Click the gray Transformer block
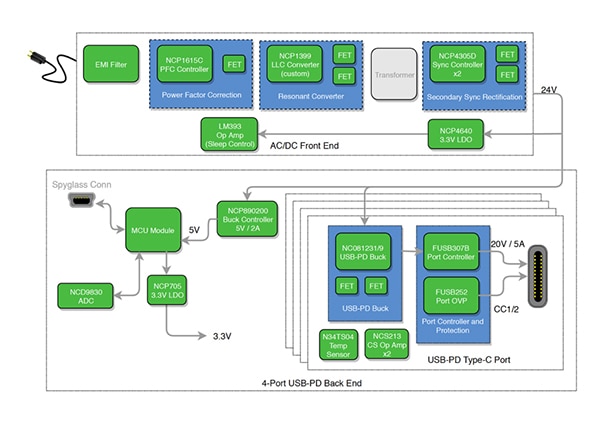Screen dimensions: 600x421 (393, 72)
